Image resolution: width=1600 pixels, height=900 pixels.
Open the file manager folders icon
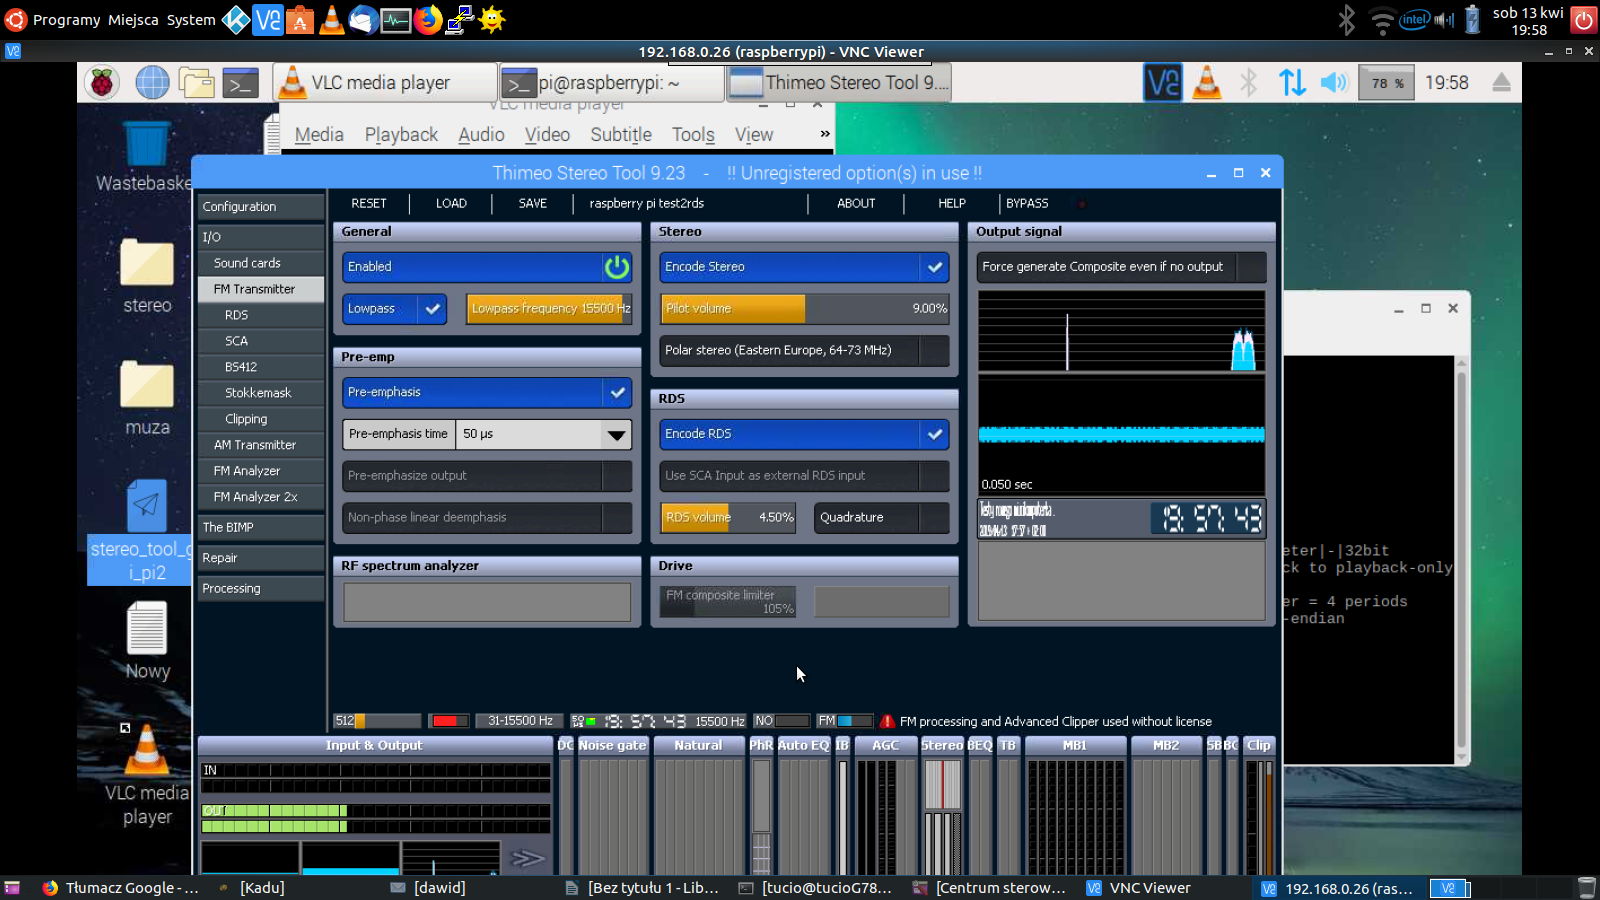(196, 83)
